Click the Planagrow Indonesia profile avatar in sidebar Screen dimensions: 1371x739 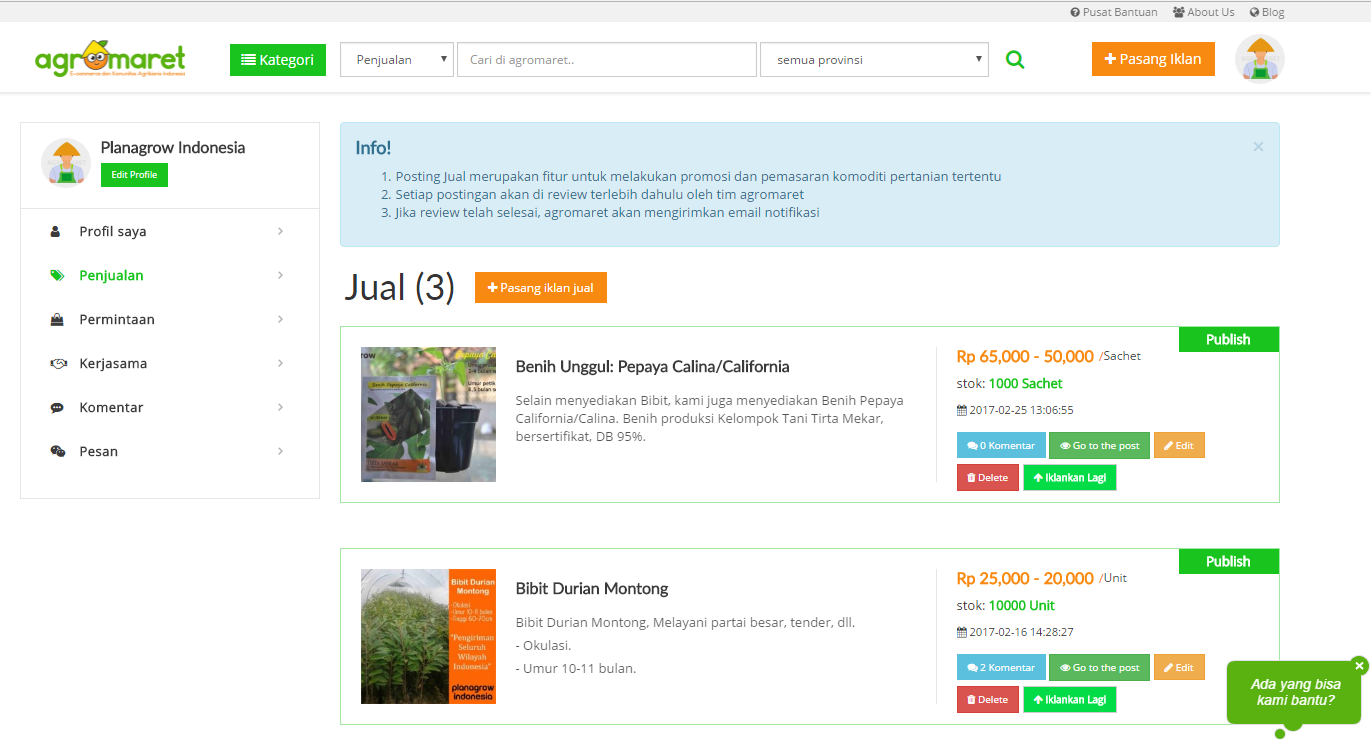[x=66, y=163]
